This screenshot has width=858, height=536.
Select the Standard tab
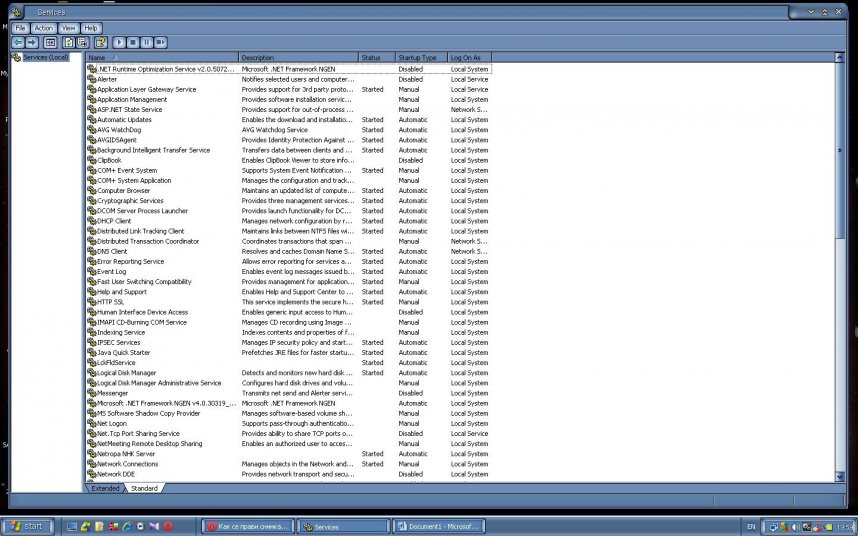pyautogui.click(x=144, y=488)
